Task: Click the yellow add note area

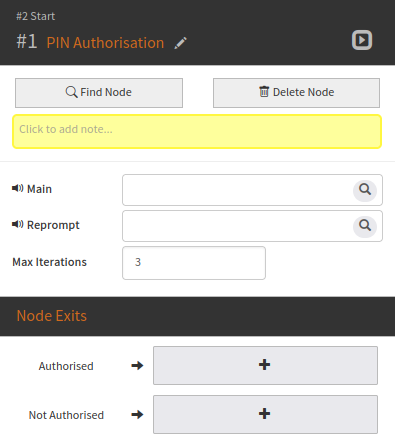Action: tap(197, 131)
